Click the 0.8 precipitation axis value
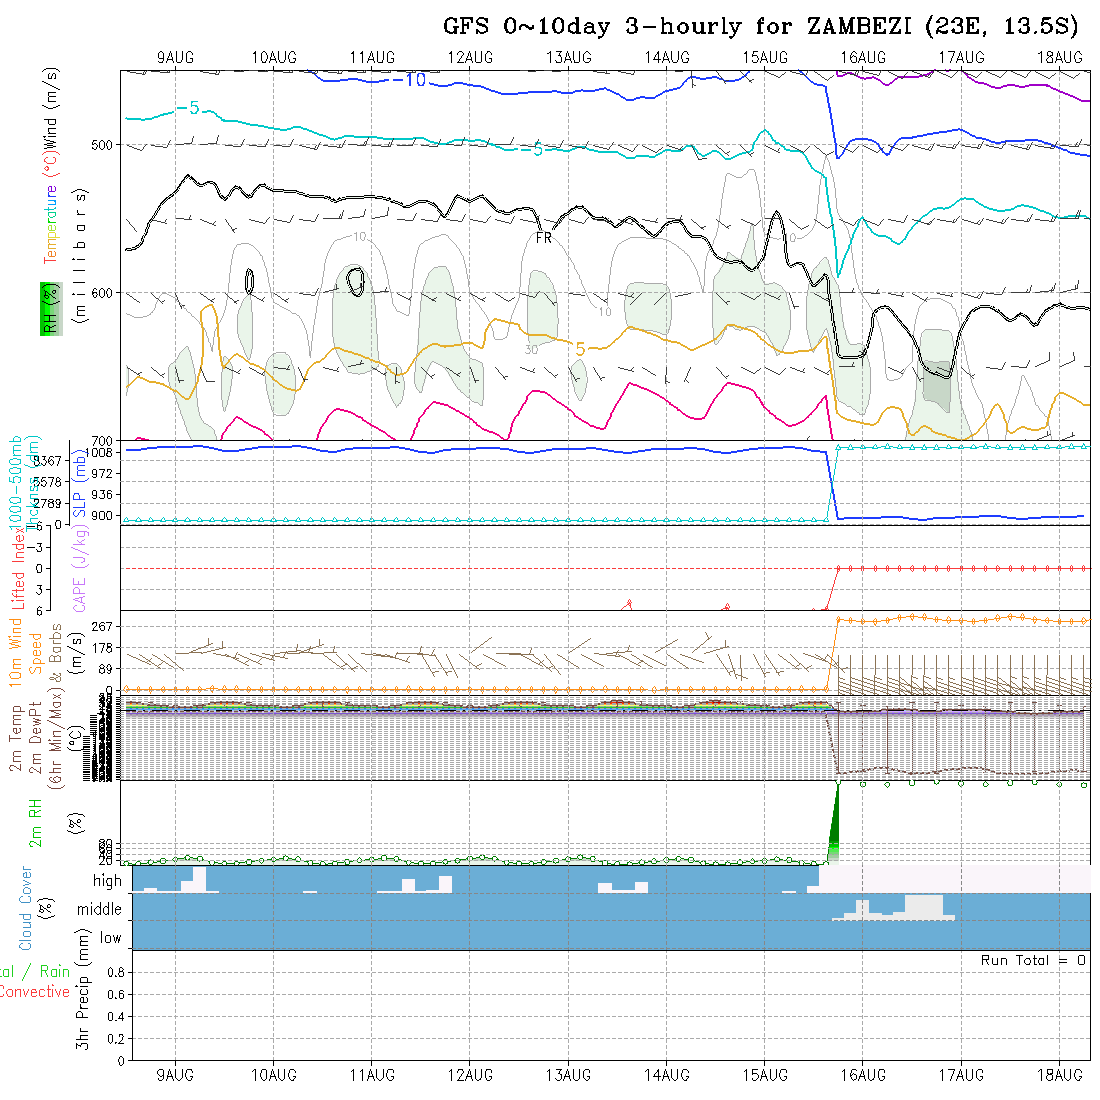 [116, 972]
